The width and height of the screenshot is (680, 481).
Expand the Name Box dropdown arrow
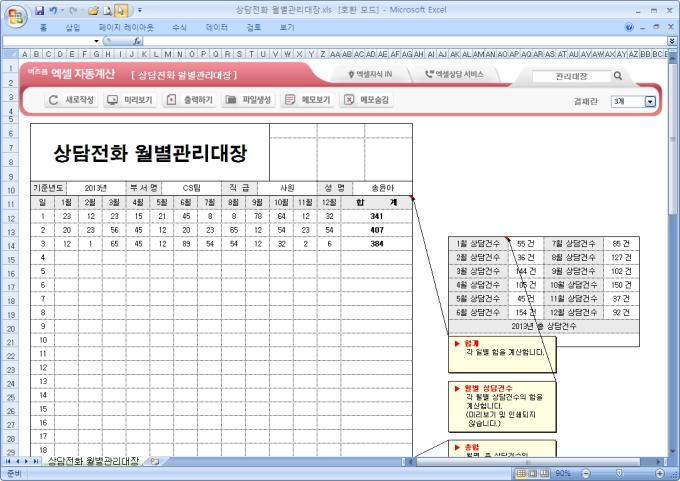[x=96, y=41]
